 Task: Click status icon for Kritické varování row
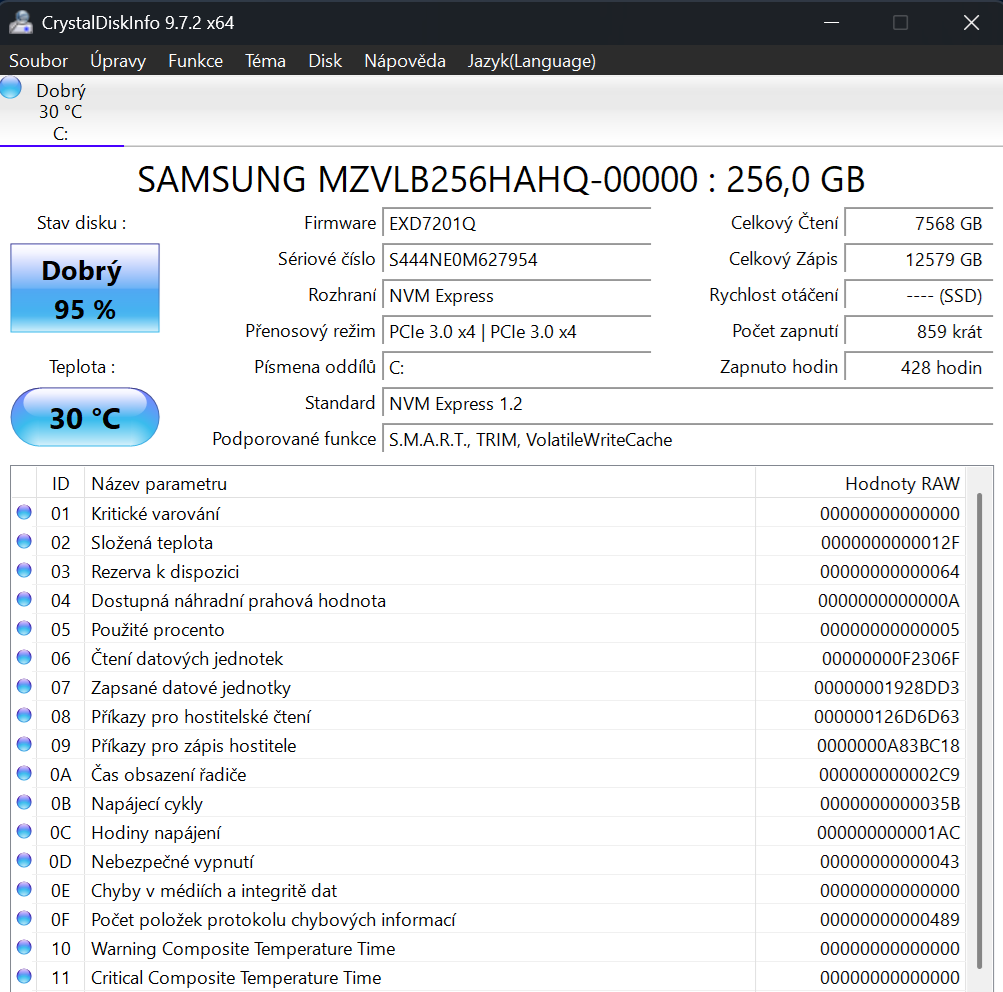pyautogui.click(x=24, y=513)
